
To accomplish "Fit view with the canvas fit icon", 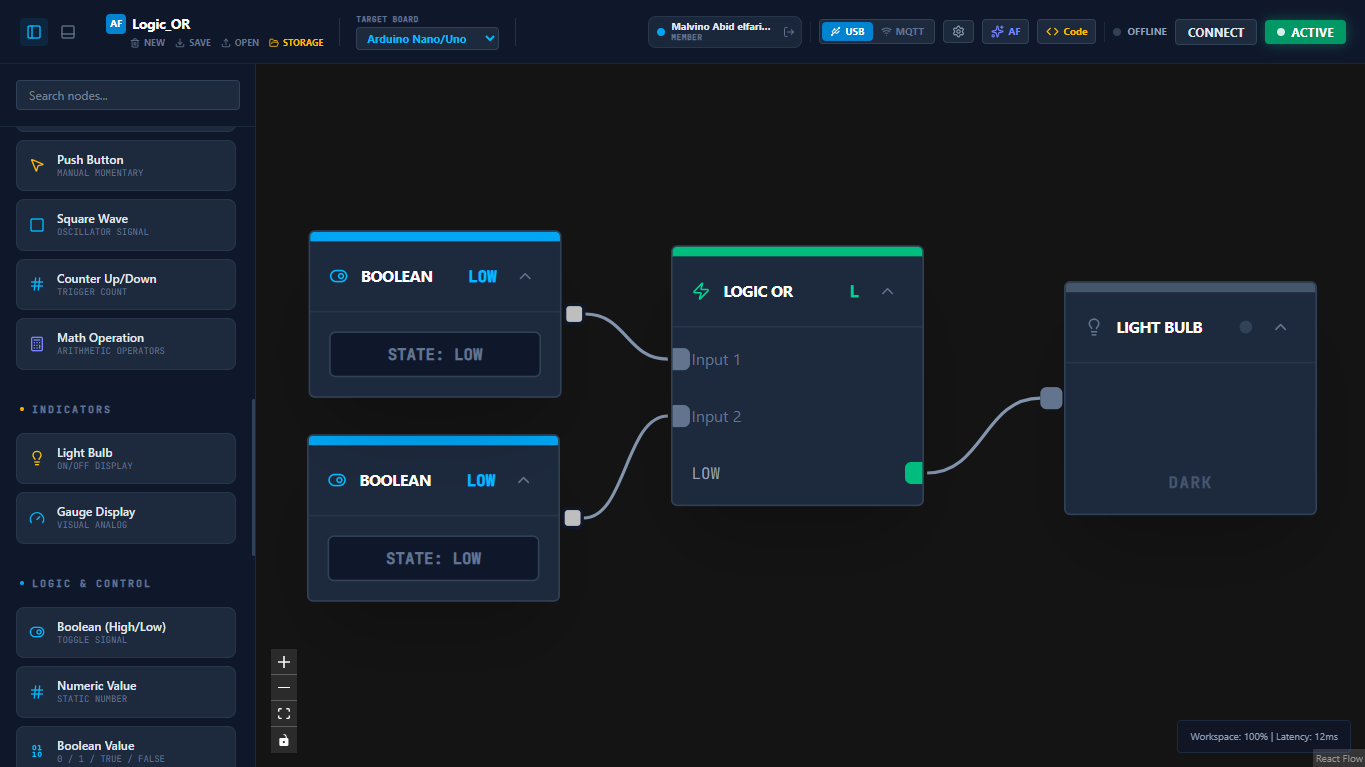I will 284,714.
